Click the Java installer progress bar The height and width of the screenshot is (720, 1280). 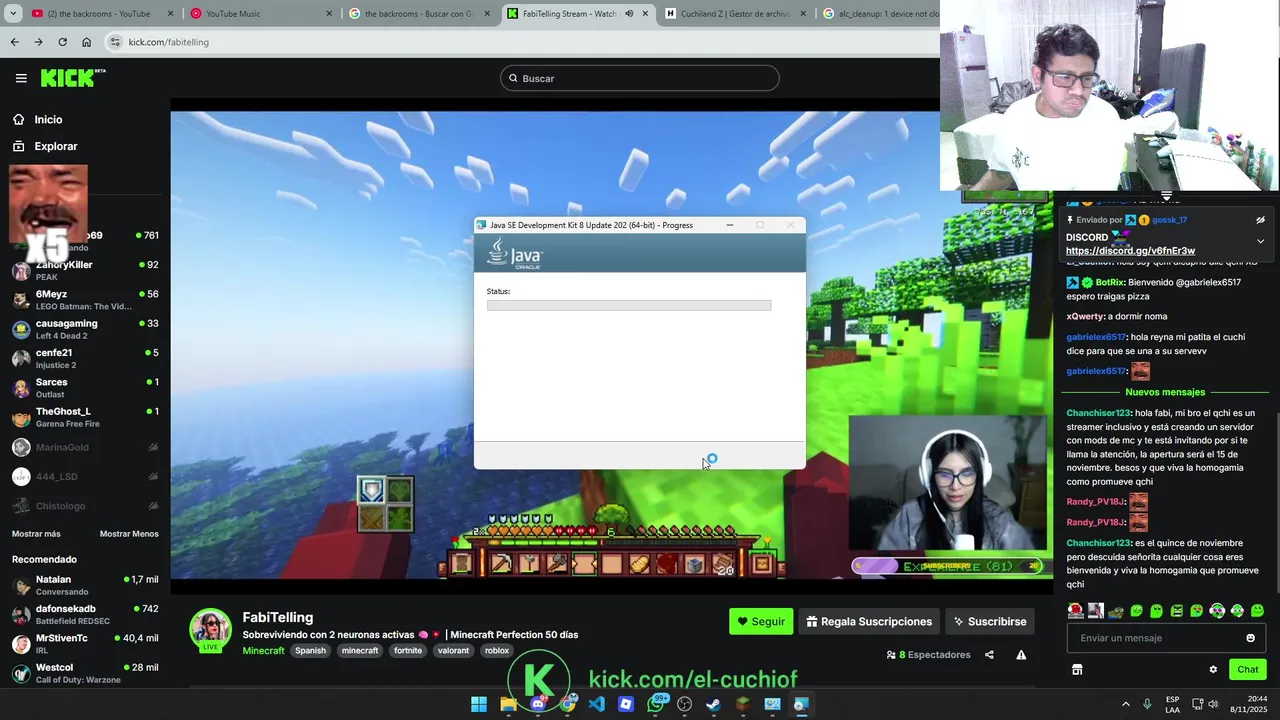coord(629,305)
